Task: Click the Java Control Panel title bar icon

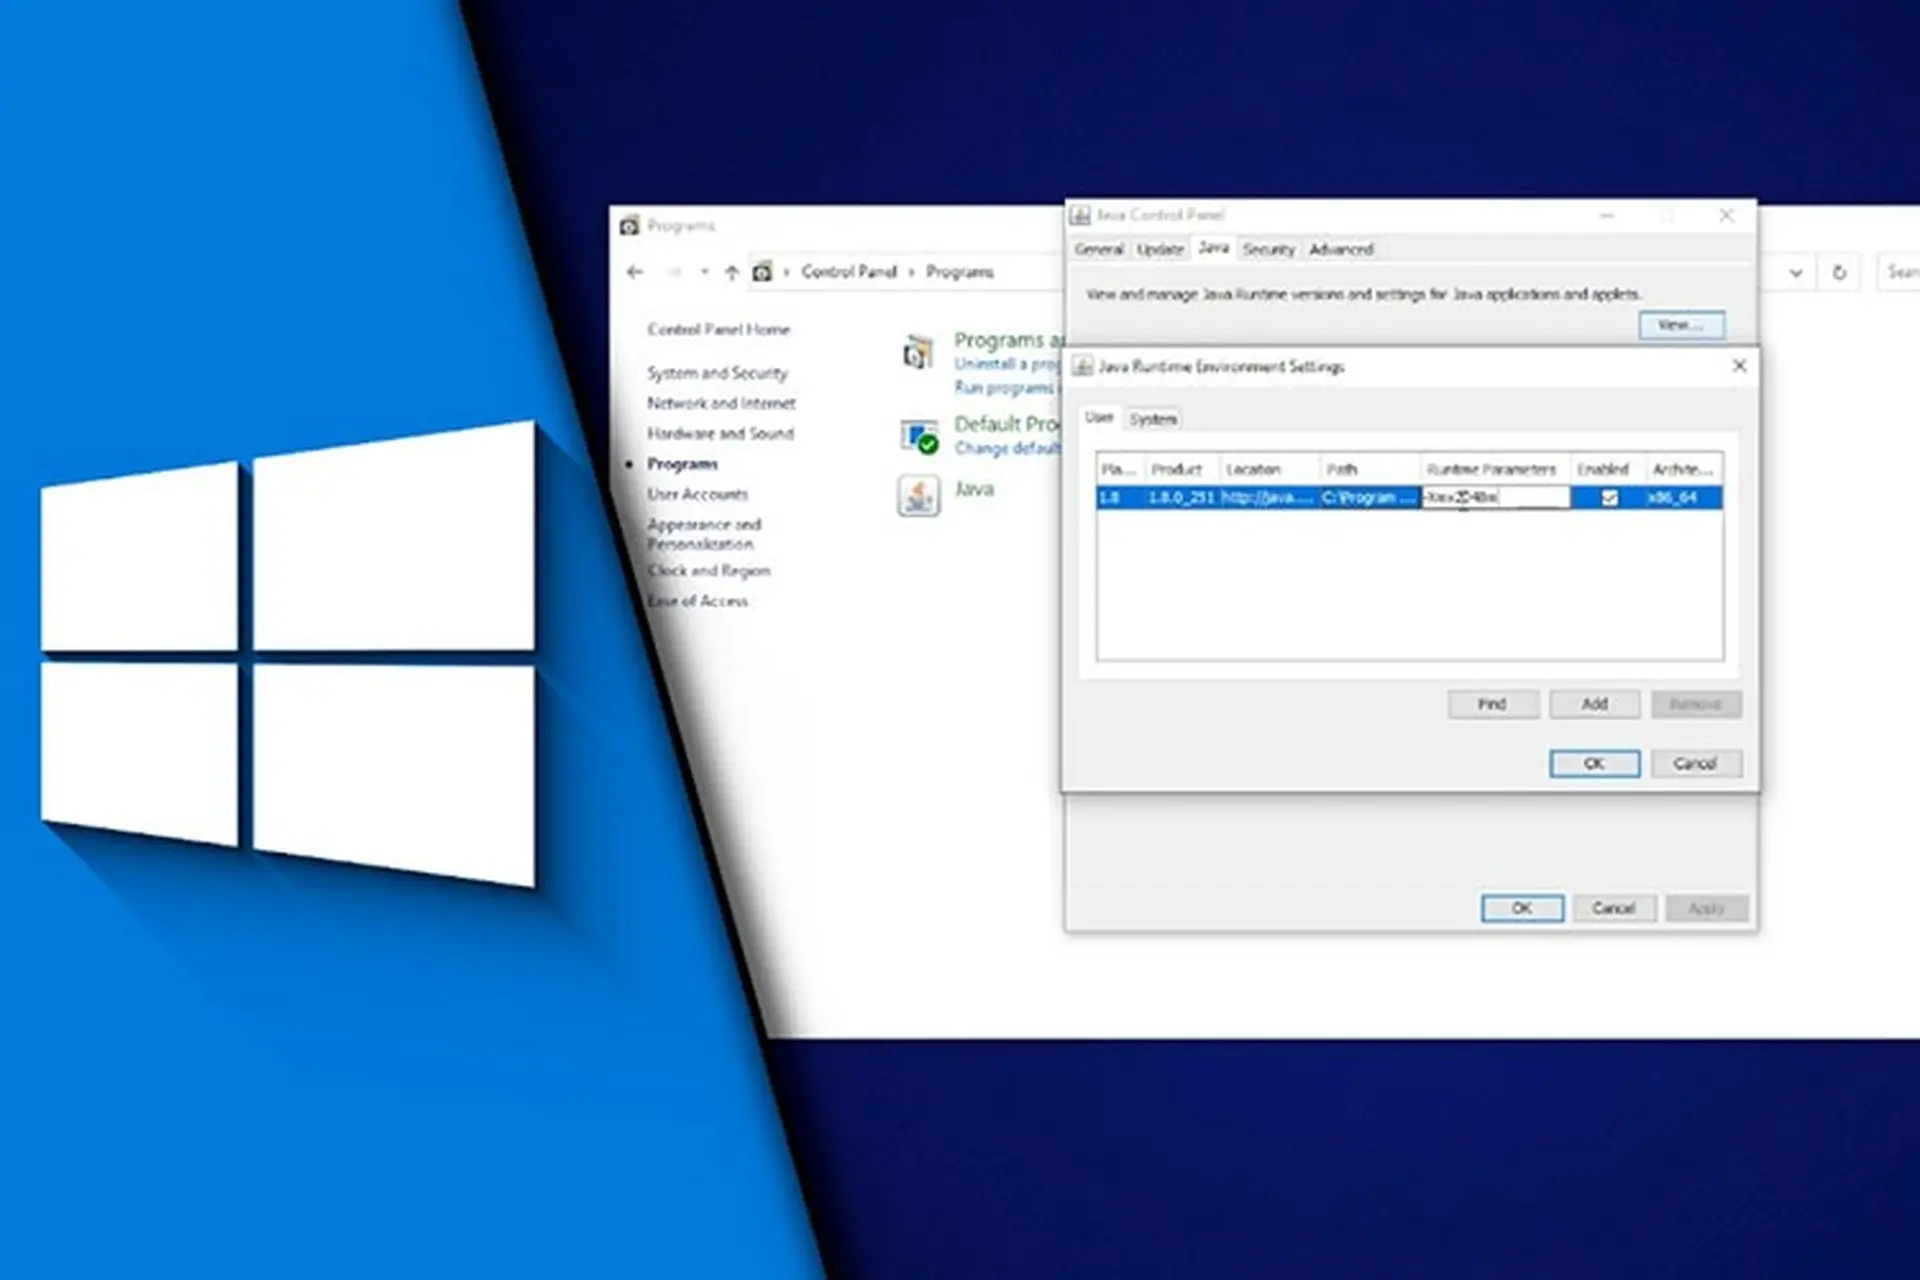Action: [x=1080, y=215]
